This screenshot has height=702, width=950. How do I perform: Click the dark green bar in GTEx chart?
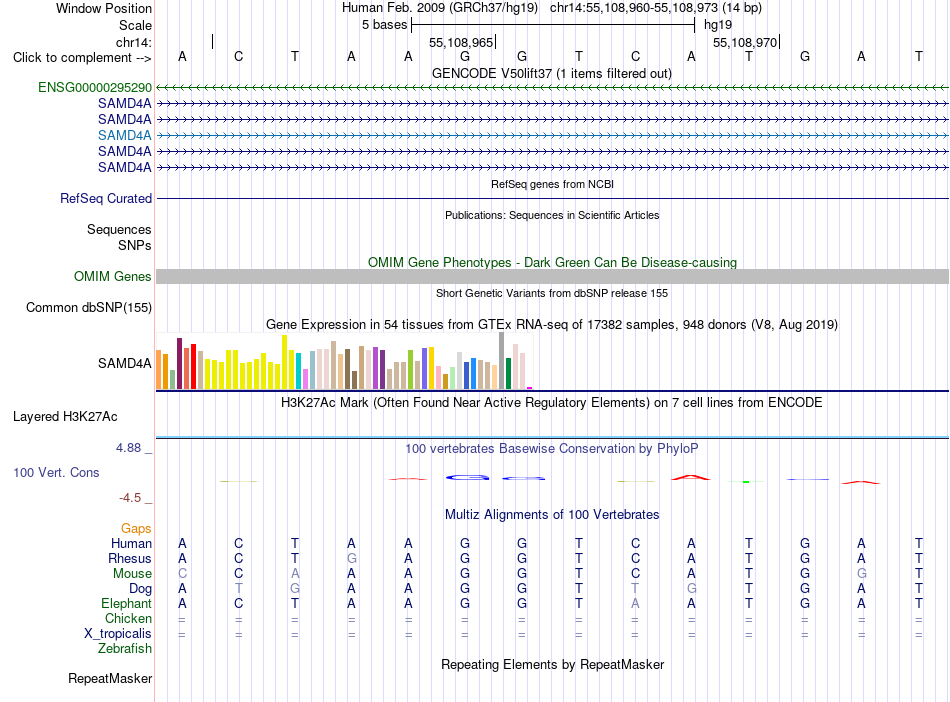tap(508, 373)
